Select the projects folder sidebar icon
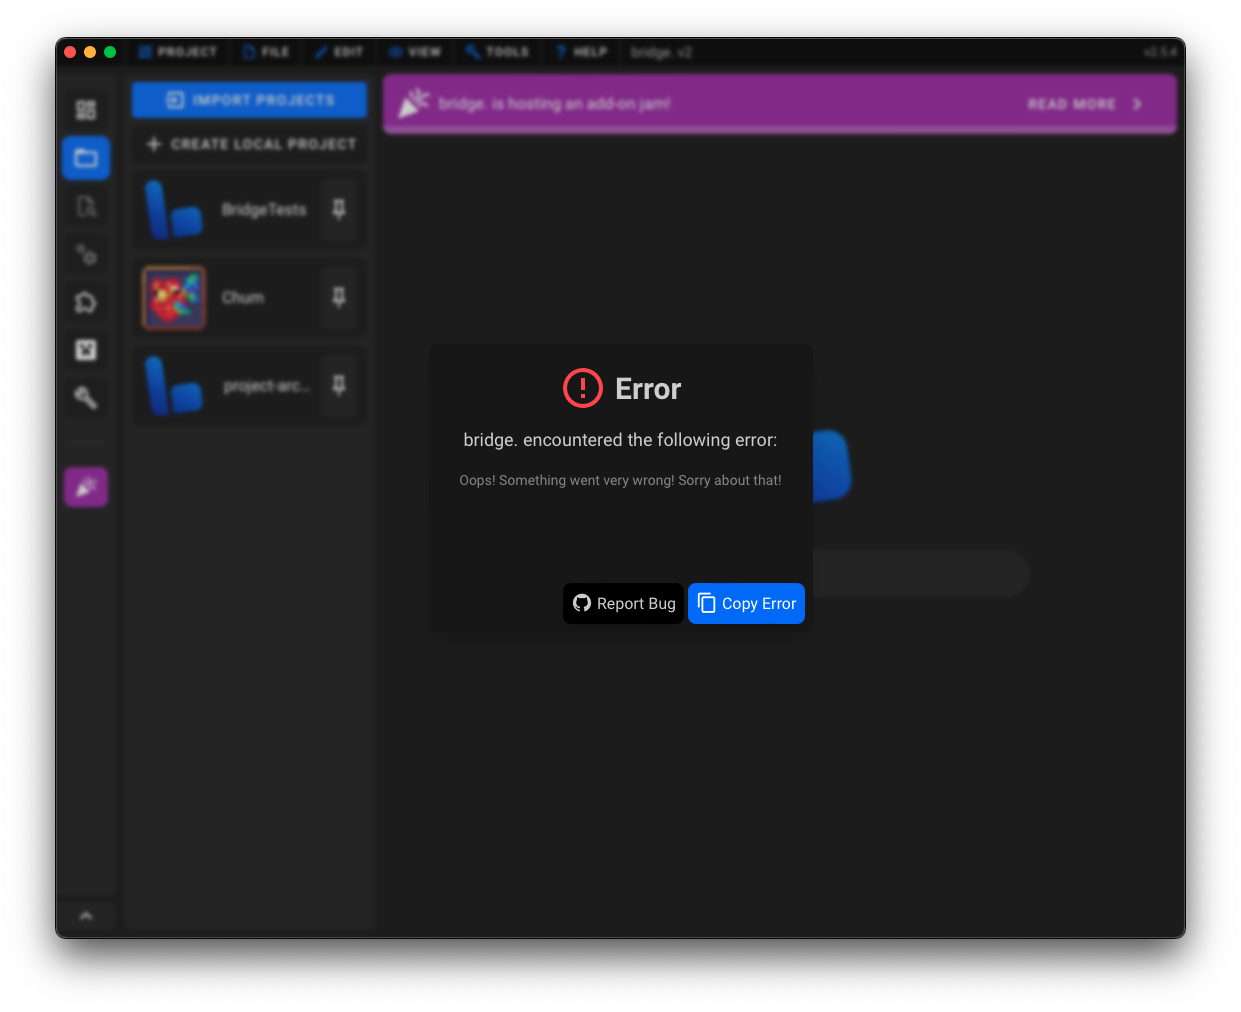 (x=86, y=158)
